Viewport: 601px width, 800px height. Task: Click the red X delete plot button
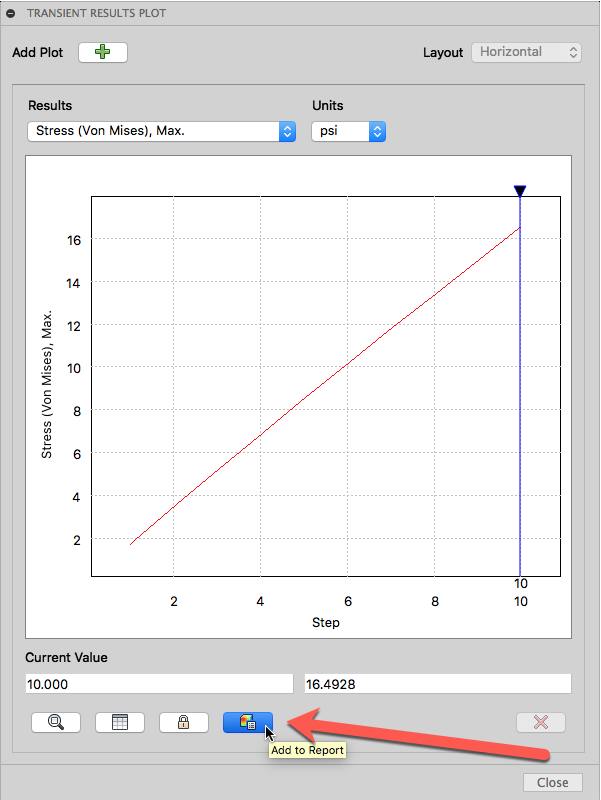tap(541, 722)
